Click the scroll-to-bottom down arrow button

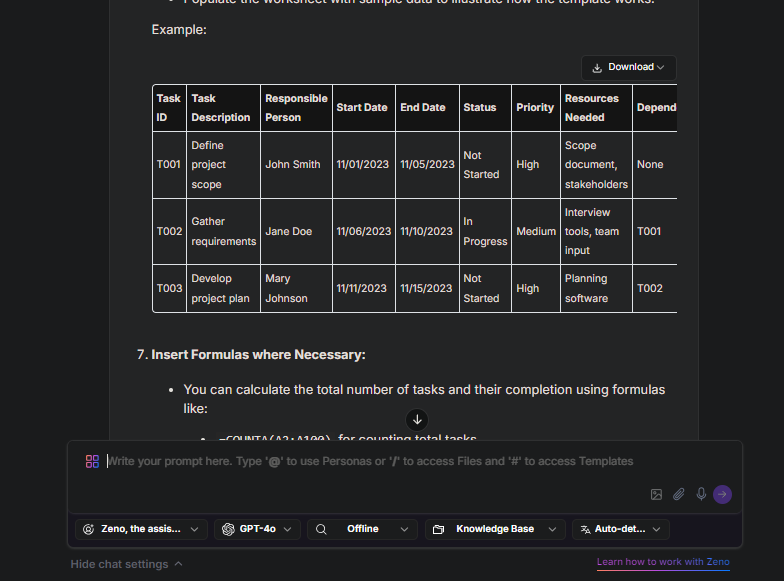[x=417, y=420]
